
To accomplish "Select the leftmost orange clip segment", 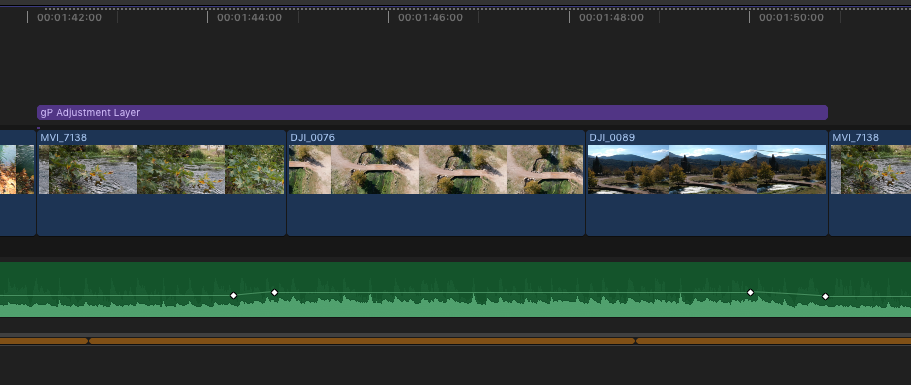I will point(44,341).
